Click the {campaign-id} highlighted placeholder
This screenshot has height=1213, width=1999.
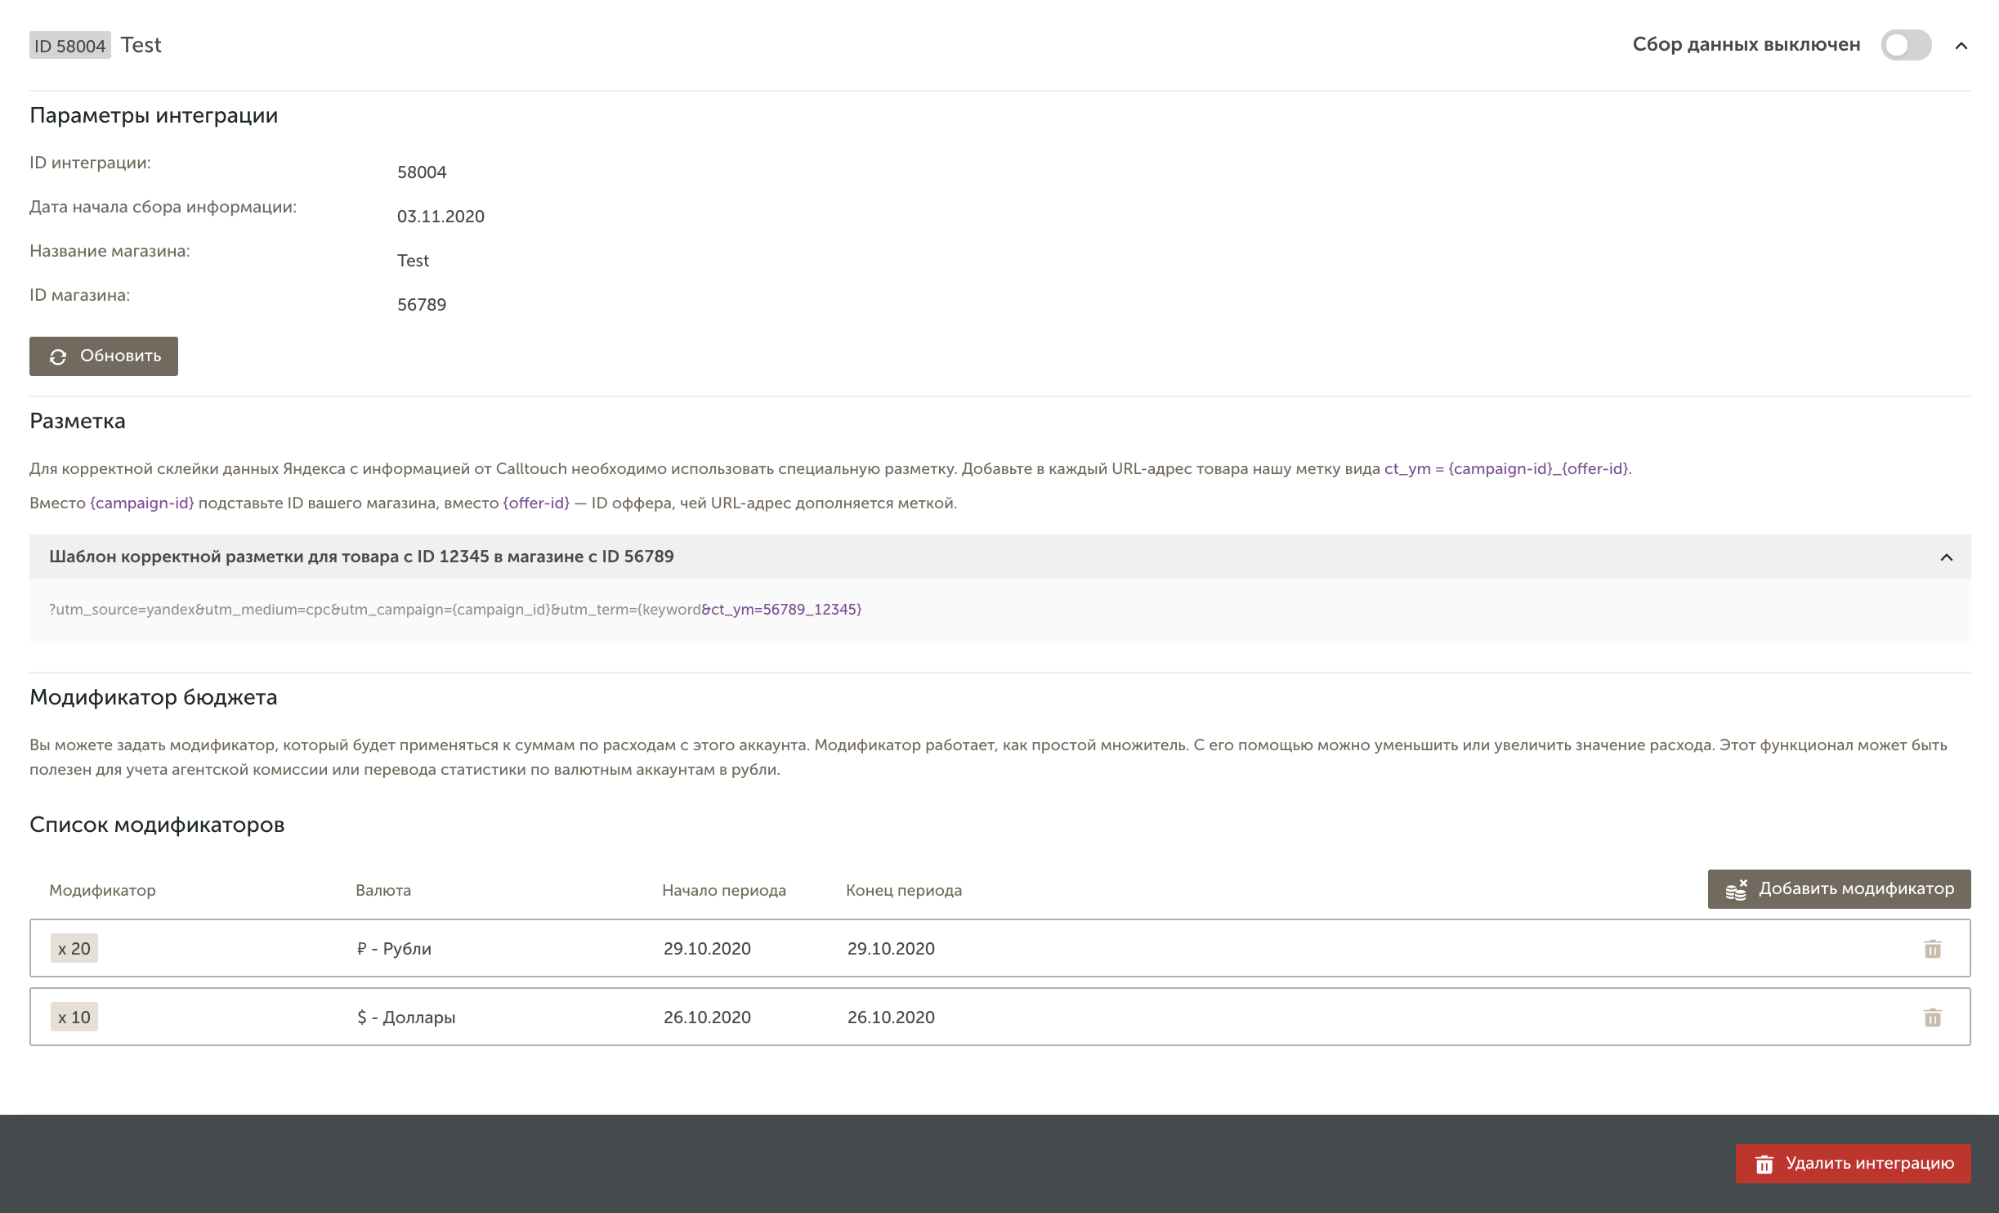[142, 503]
